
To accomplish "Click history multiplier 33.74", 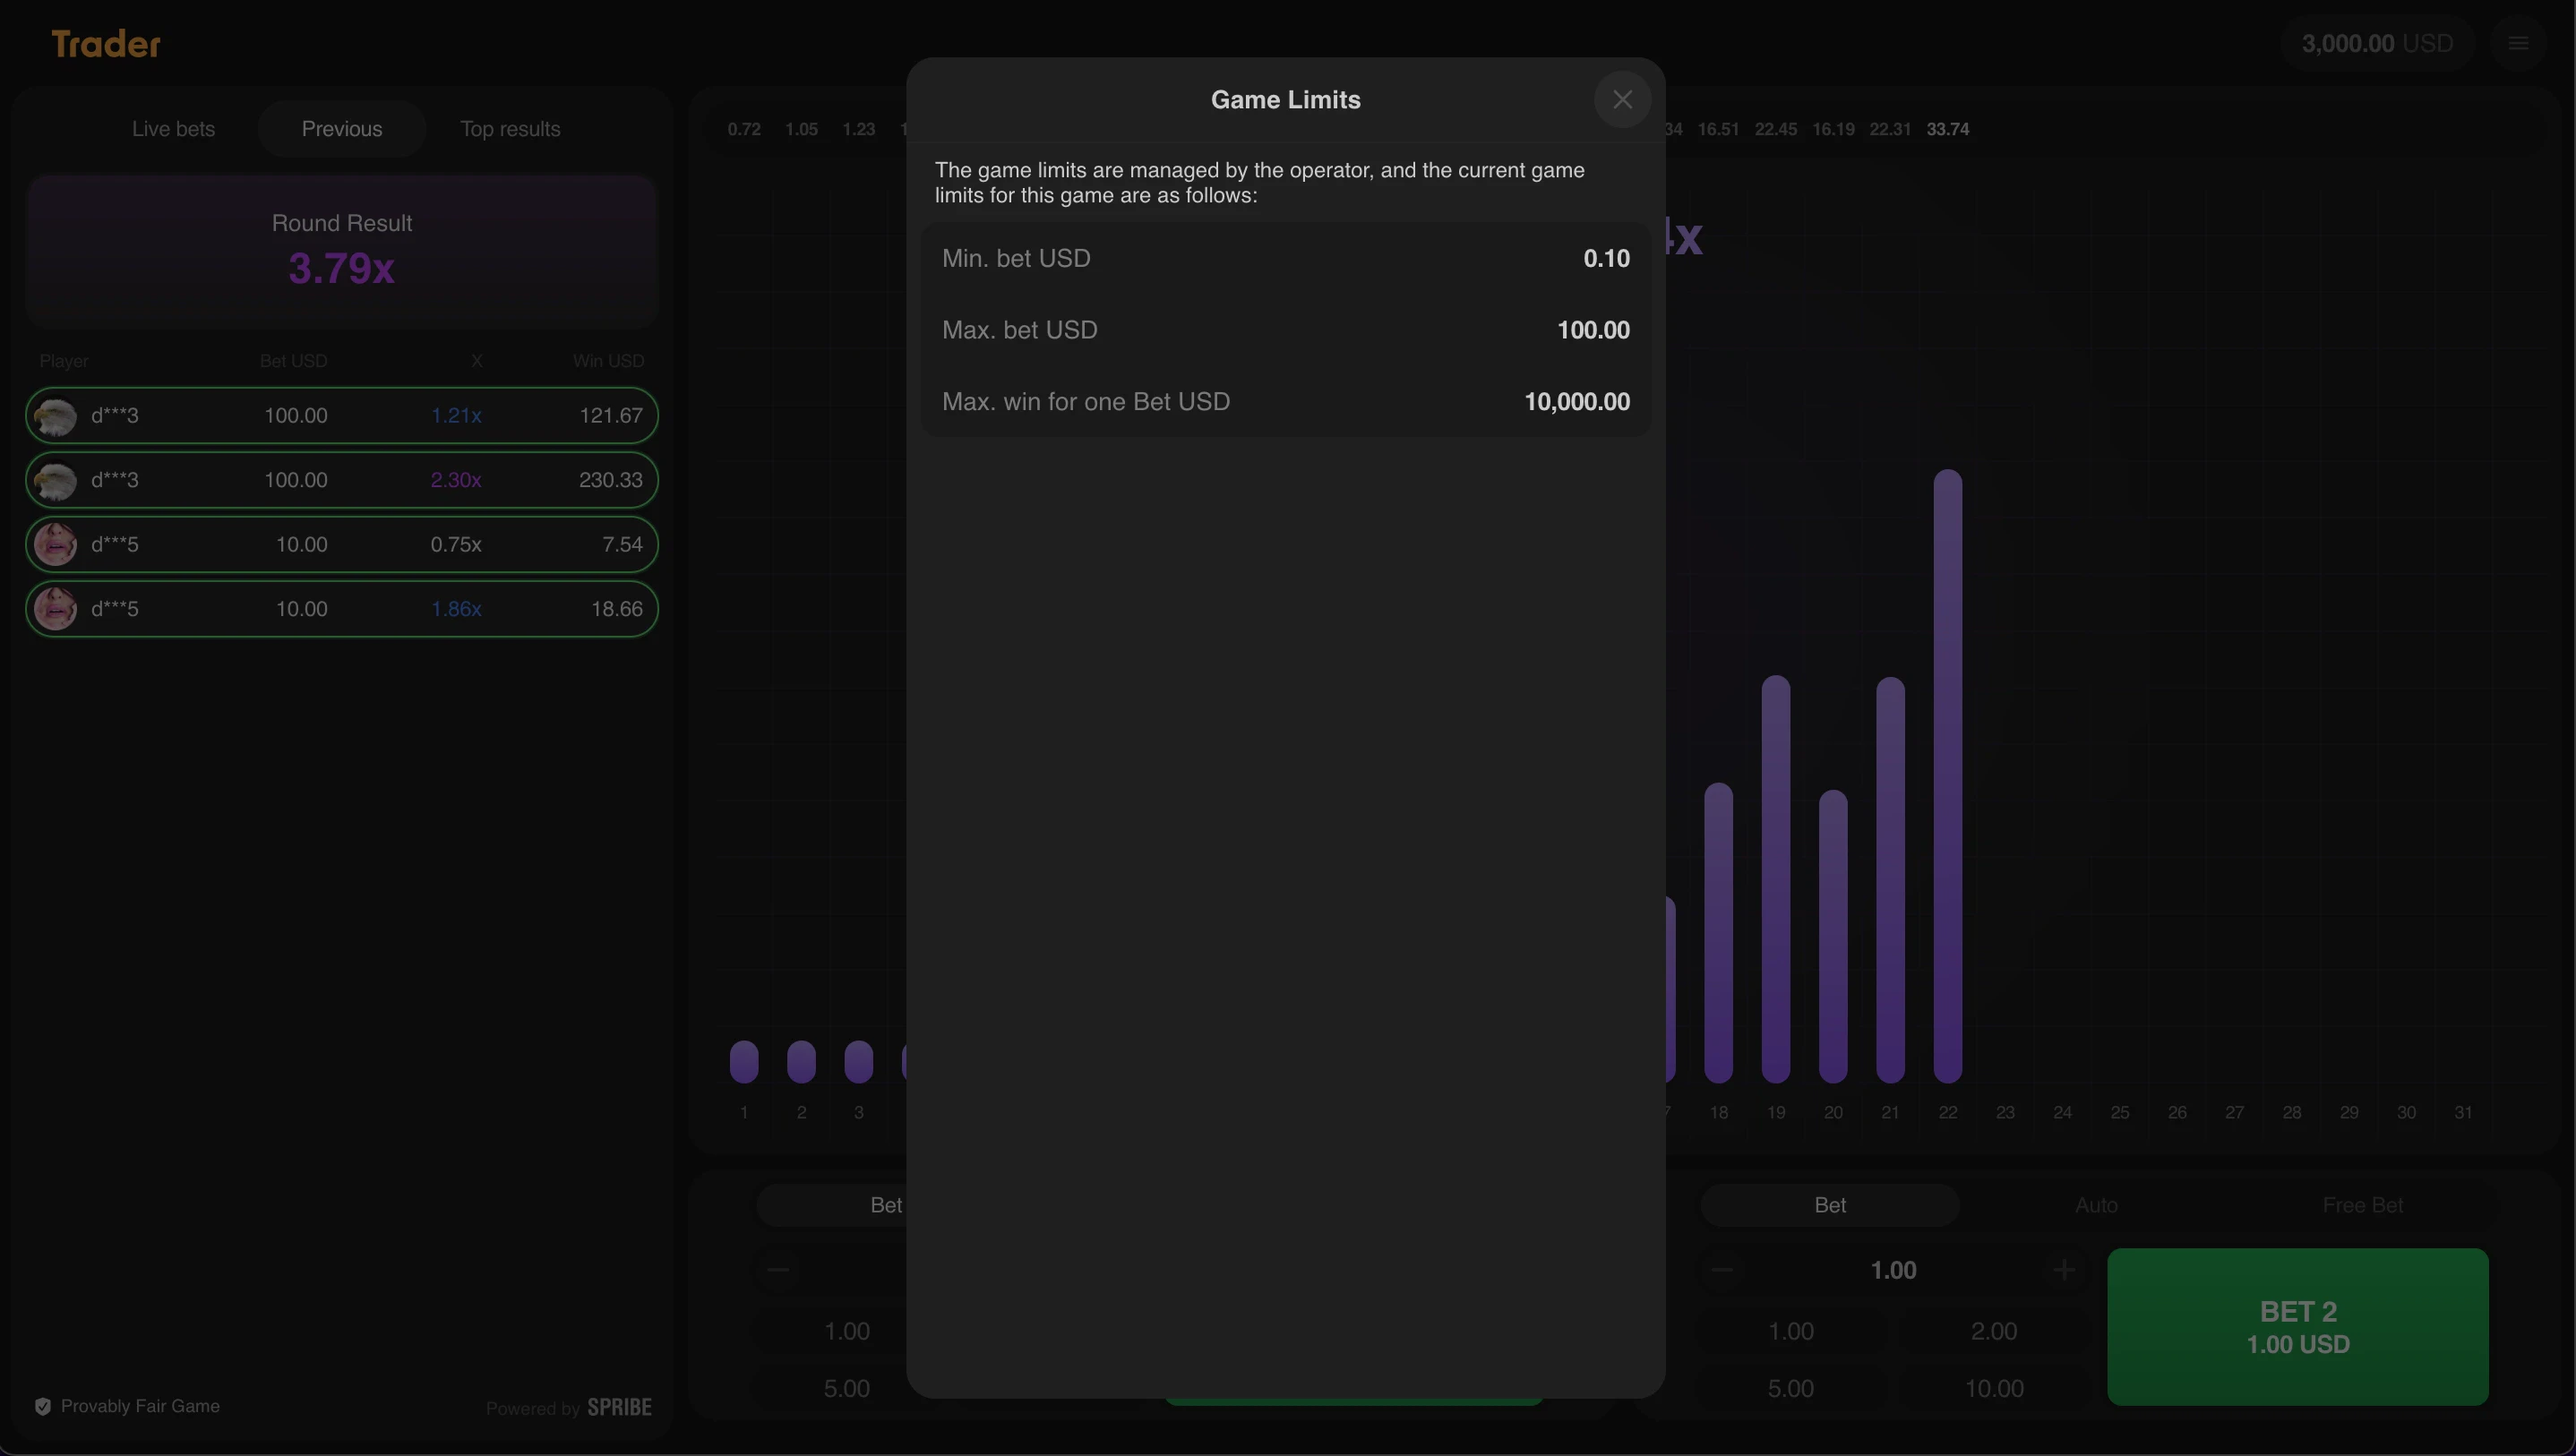I will tap(1947, 129).
